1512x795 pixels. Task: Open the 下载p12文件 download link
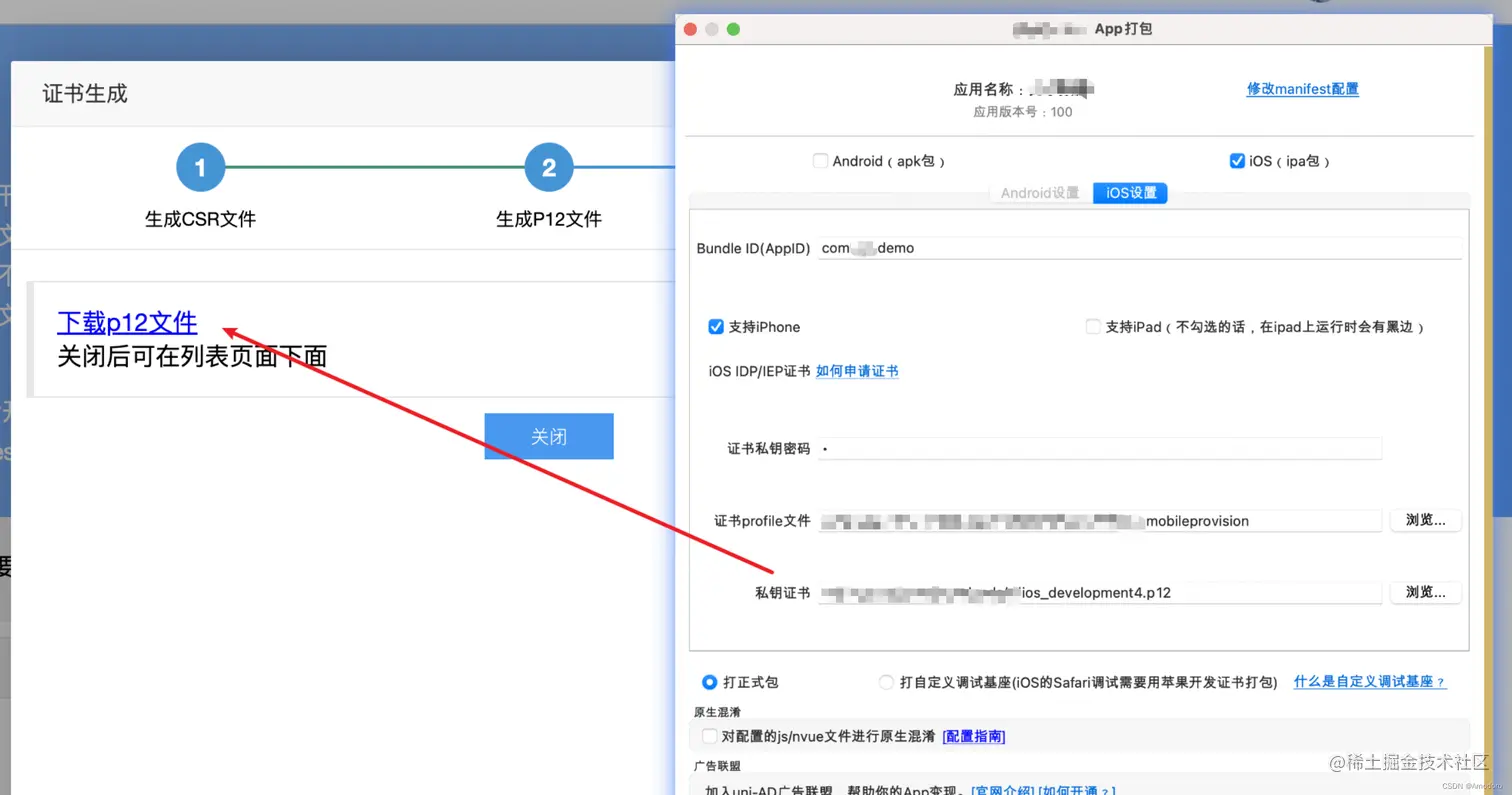(127, 322)
